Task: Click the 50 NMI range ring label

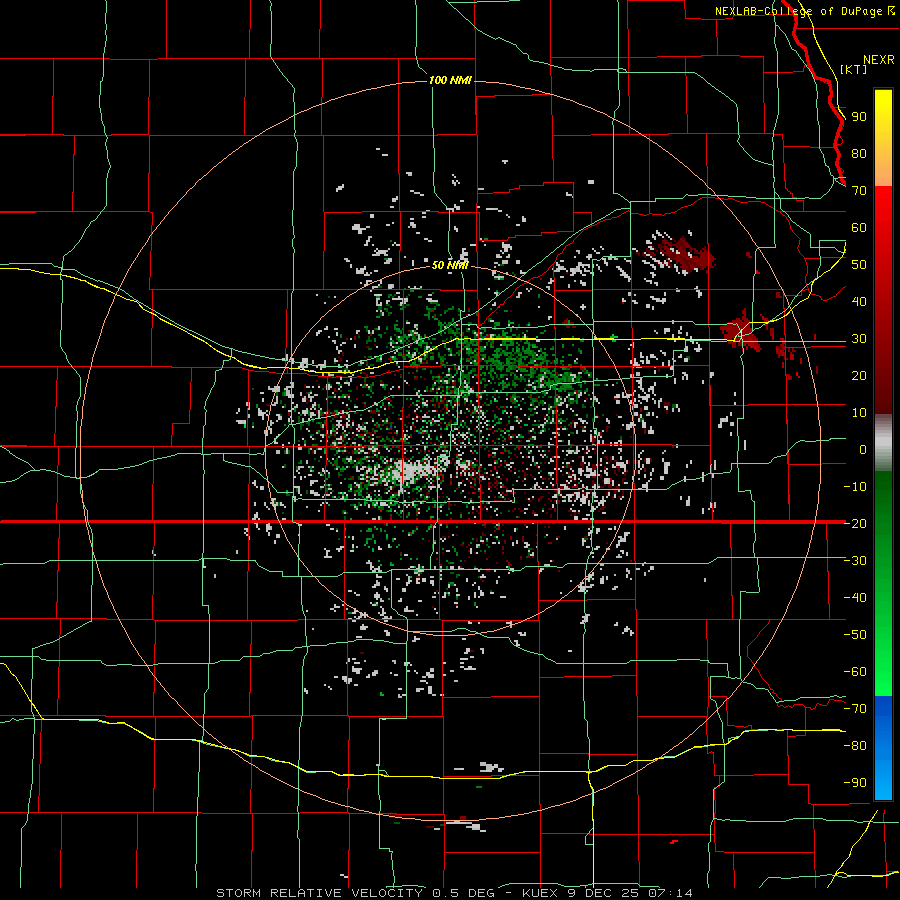Action: point(451,265)
